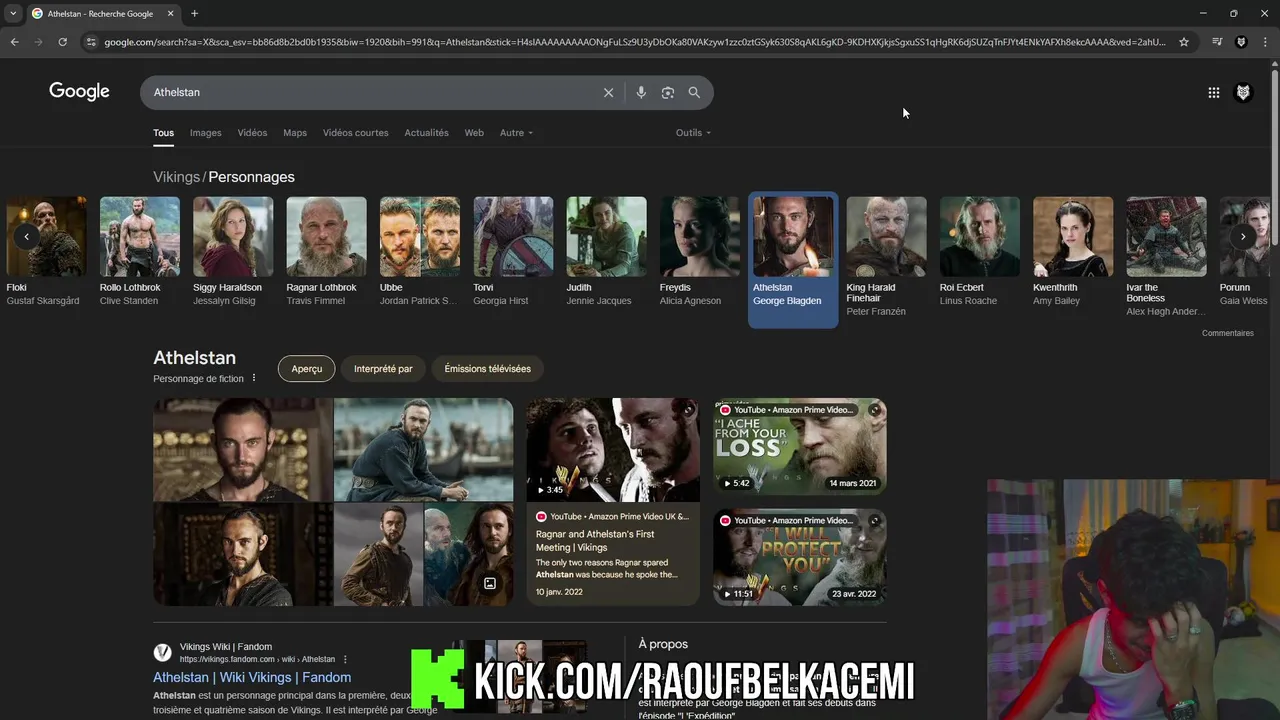Open Athelstan Wiki Vikings Fandom result
Viewport: 1280px width, 720px height.
[x=252, y=677]
